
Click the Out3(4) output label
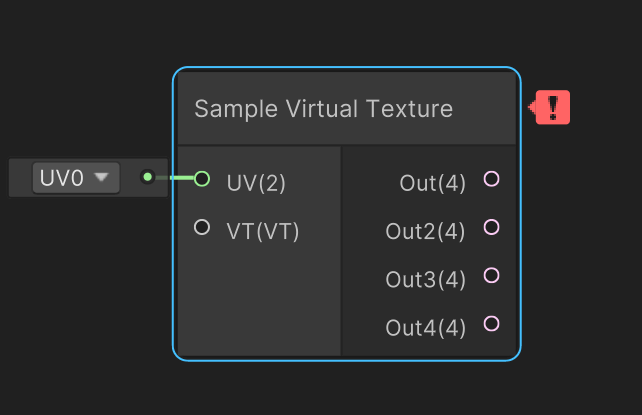pyautogui.click(x=425, y=280)
